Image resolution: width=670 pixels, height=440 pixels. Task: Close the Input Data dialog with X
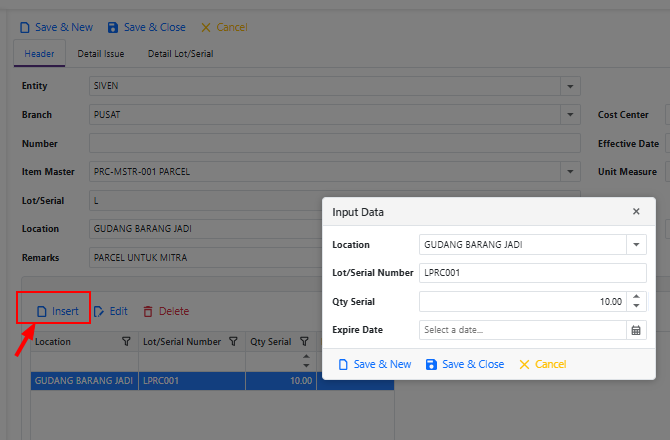pos(636,211)
